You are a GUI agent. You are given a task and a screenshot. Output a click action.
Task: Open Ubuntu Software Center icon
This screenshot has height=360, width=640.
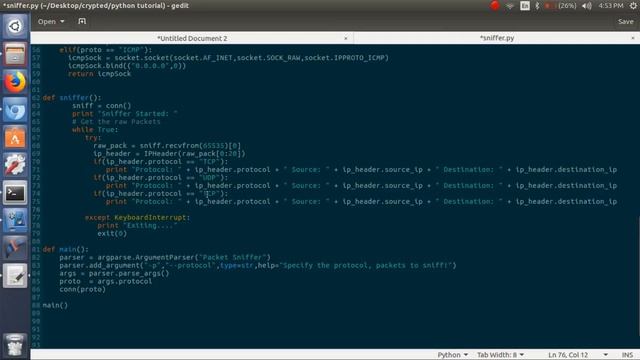(x=15, y=137)
